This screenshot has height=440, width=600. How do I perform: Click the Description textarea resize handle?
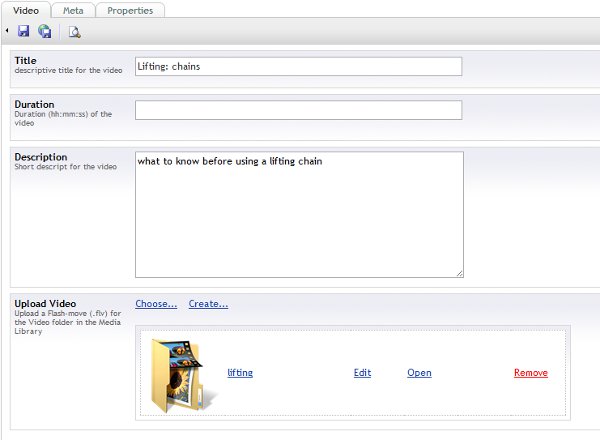(x=460, y=273)
